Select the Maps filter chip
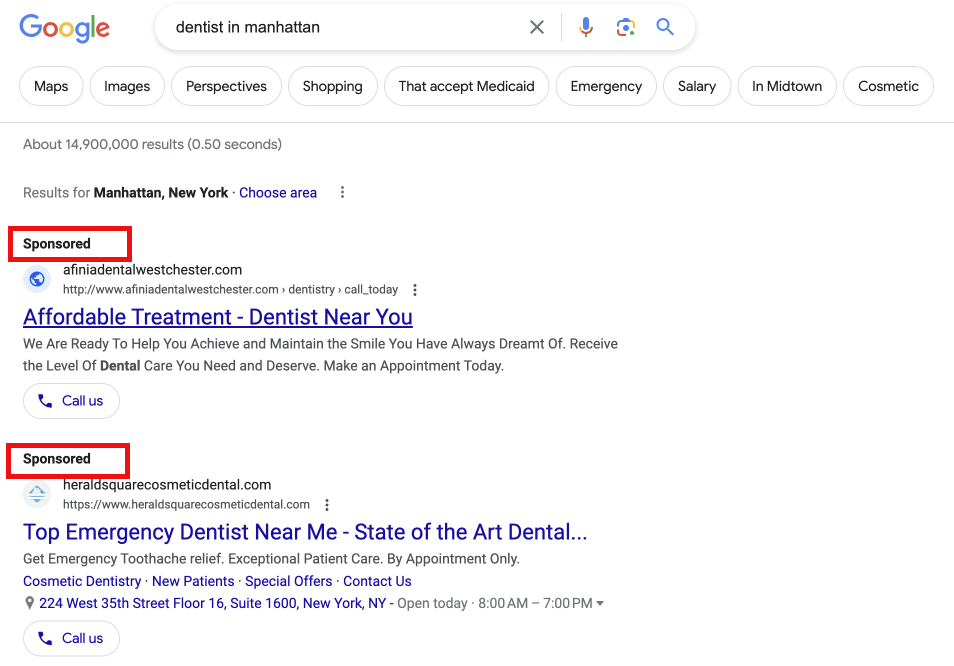Screen dimensions: 954x666 [51, 86]
